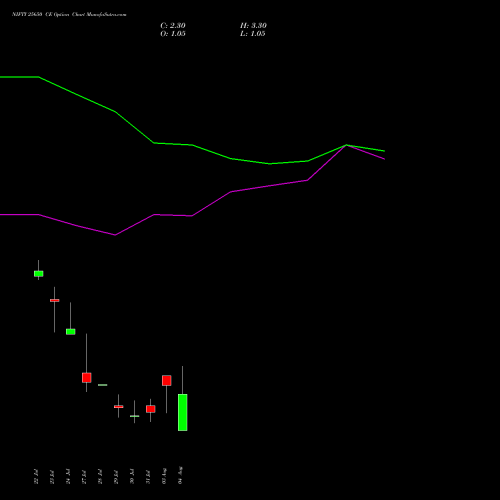Viewport: 500px width, 500px height.
Task: Click the "31 Jul" date axis label
Action: click(148, 476)
